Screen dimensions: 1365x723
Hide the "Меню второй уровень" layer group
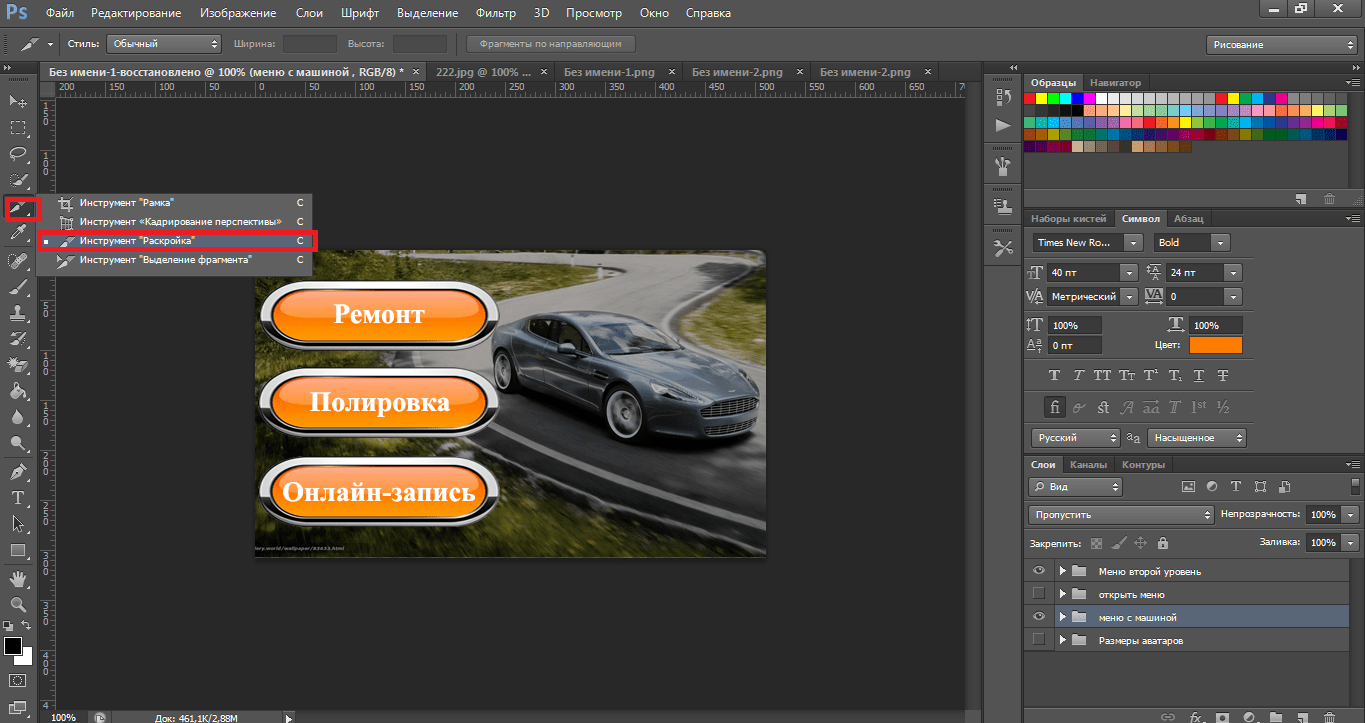(1039, 571)
